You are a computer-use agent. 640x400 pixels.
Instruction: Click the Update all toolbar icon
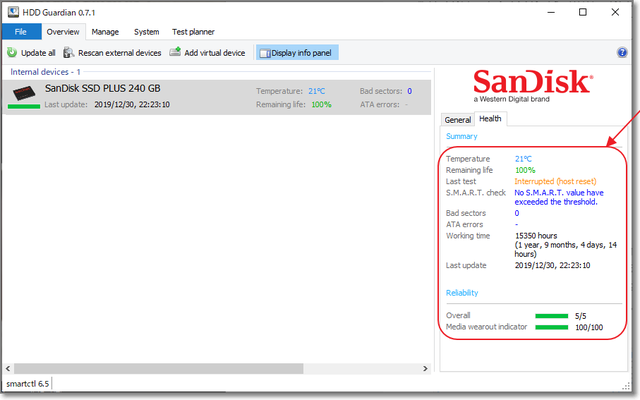12,52
